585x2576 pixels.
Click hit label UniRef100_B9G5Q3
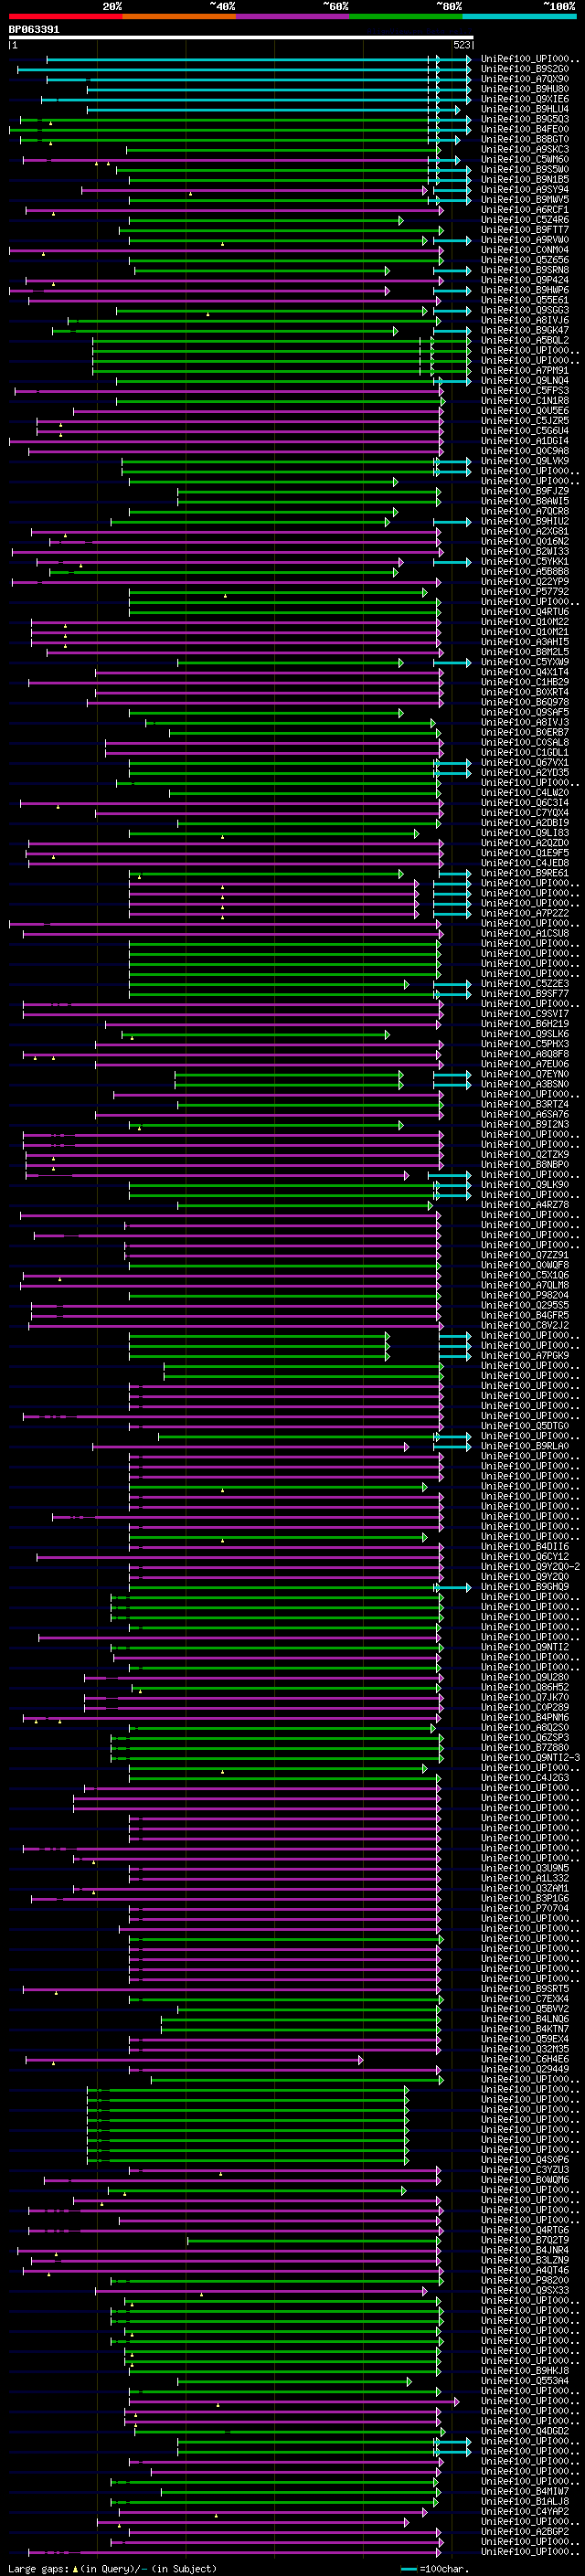coord(525,119)
